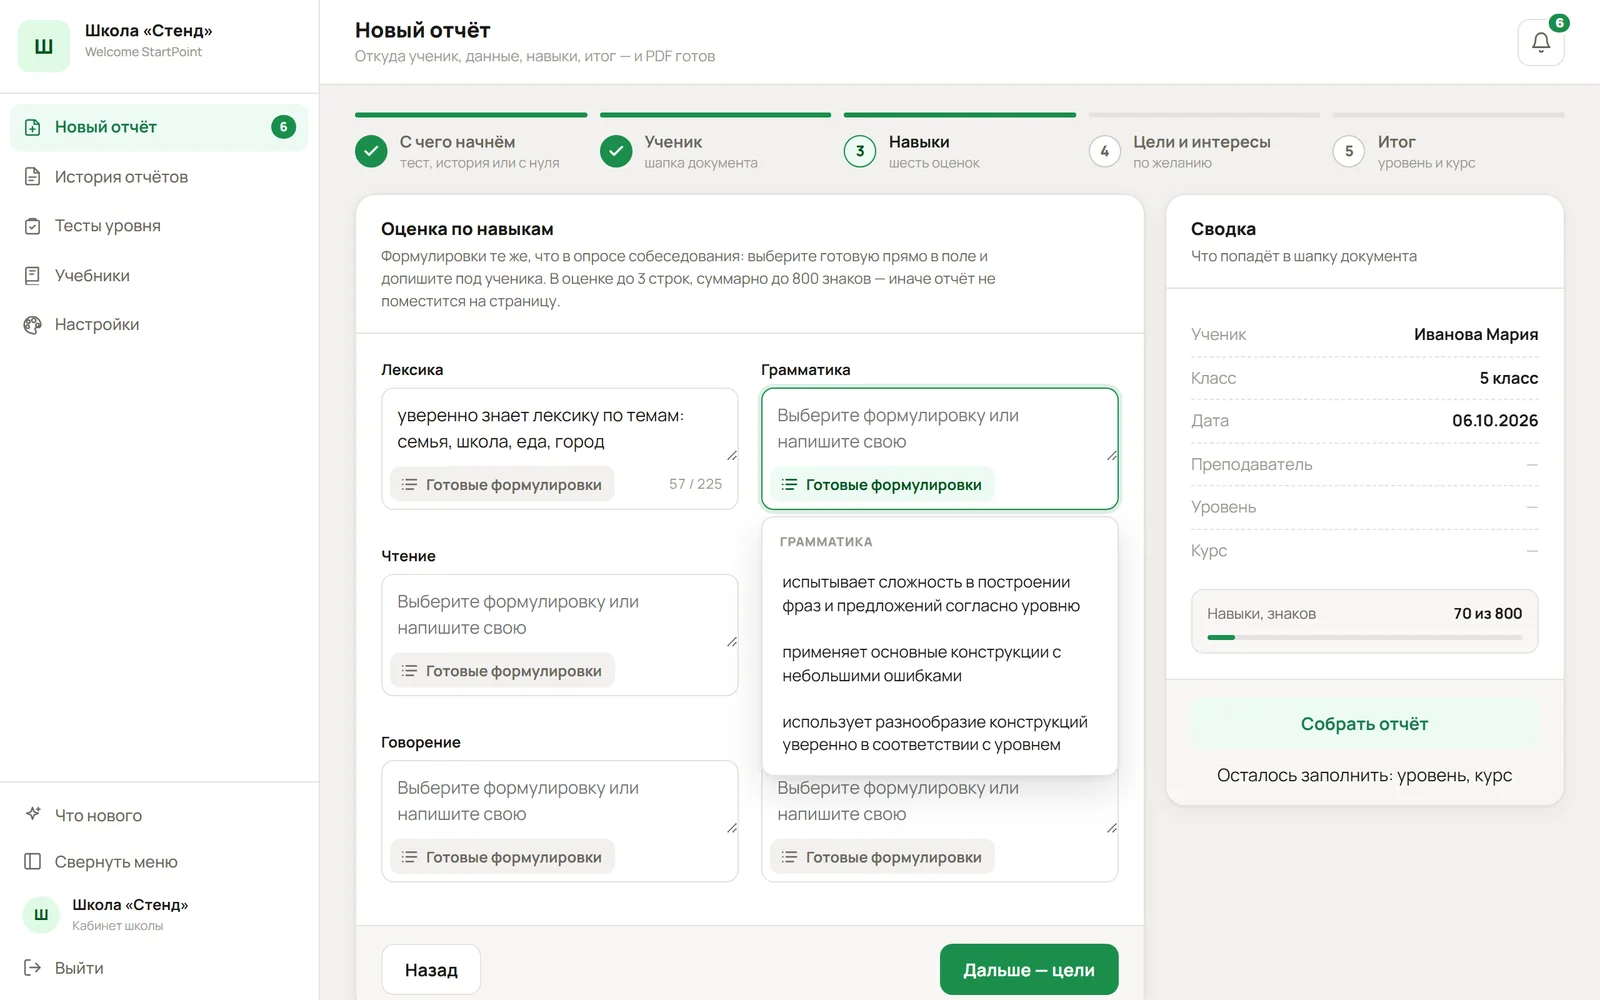Open Готовые формулировки for Говорение
Screen dimensions: 1600x1000
(x=502, y=857)
